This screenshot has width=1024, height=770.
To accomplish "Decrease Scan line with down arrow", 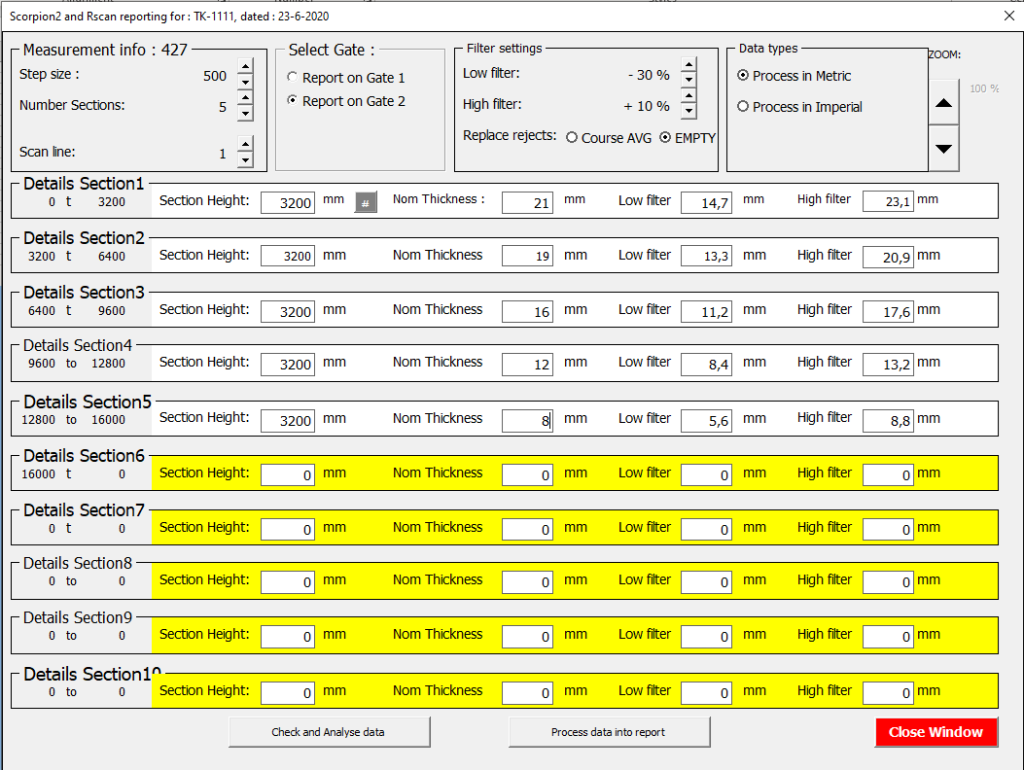I will 245,159.
